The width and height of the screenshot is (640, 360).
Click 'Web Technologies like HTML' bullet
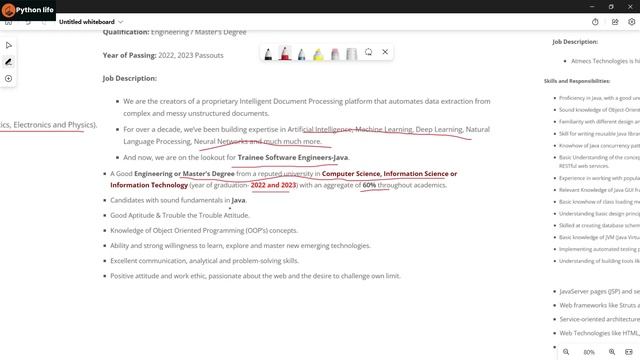click(x=600, y=333)
